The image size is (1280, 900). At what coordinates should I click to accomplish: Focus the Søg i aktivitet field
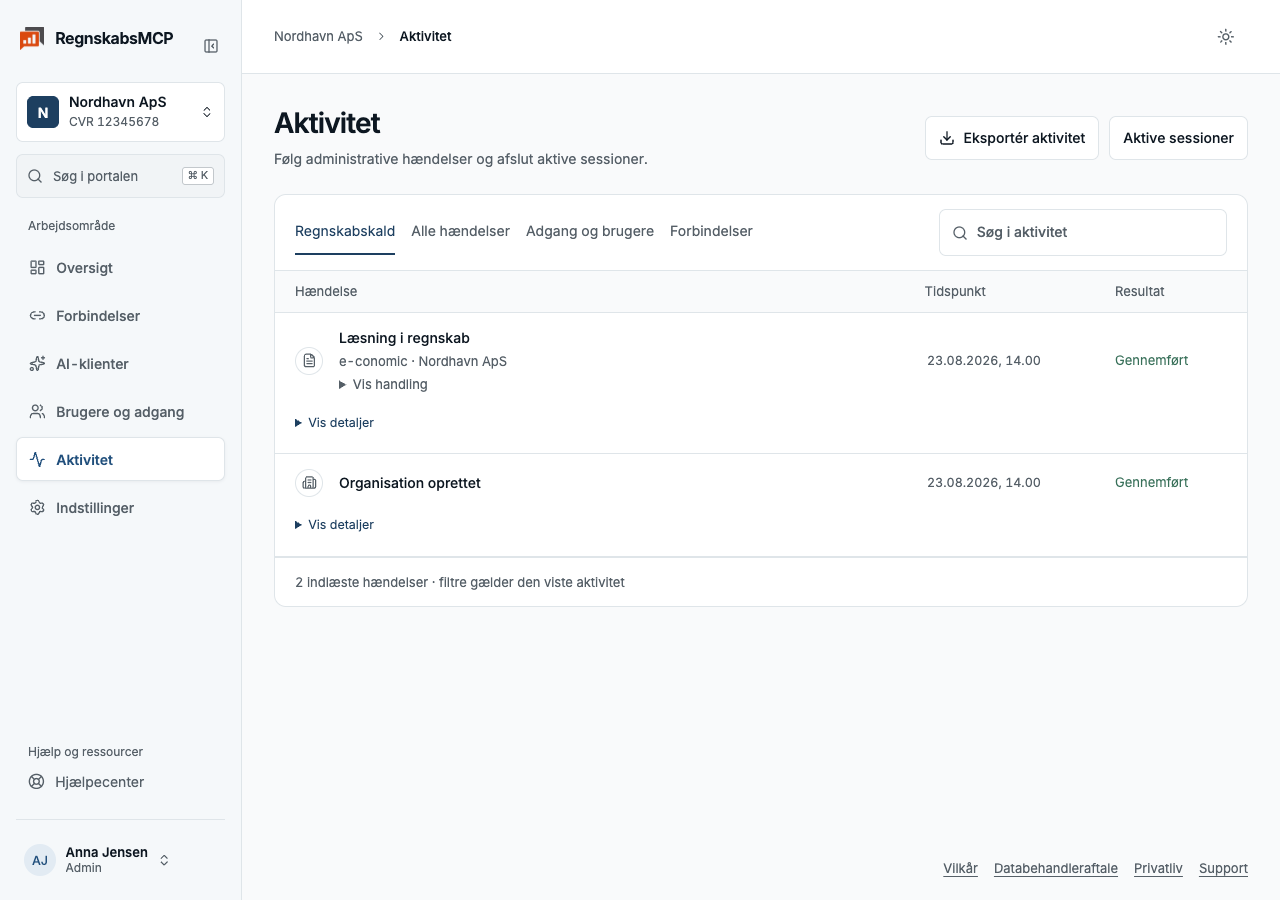click(x=1083, y=232)
